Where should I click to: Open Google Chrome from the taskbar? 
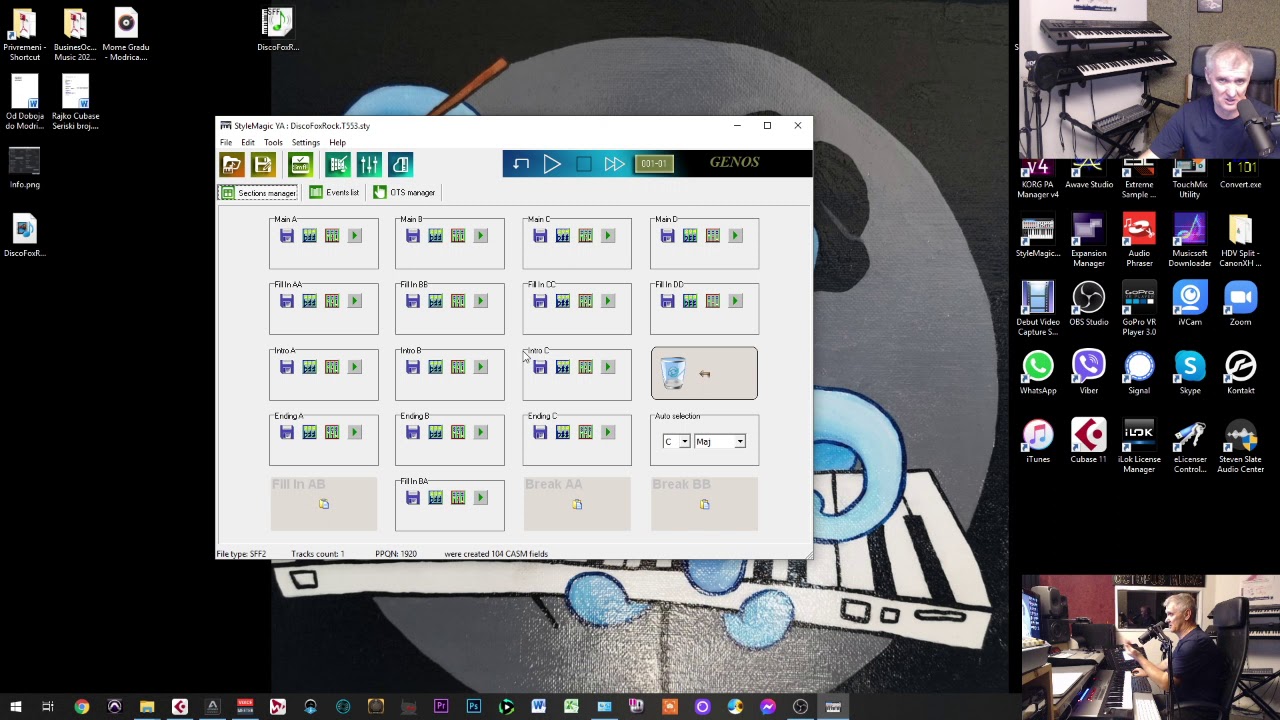tap(82, 707)
